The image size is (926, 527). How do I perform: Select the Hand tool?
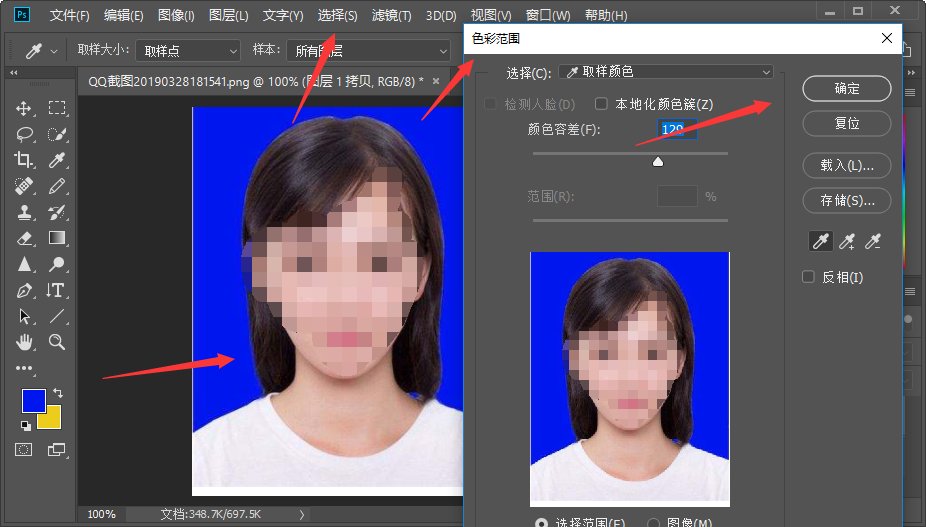click(24, 342)
